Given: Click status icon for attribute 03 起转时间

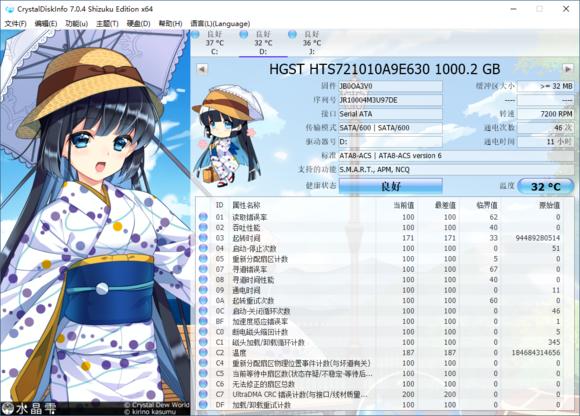Looking at the screenshot, I should coord(203,238).
